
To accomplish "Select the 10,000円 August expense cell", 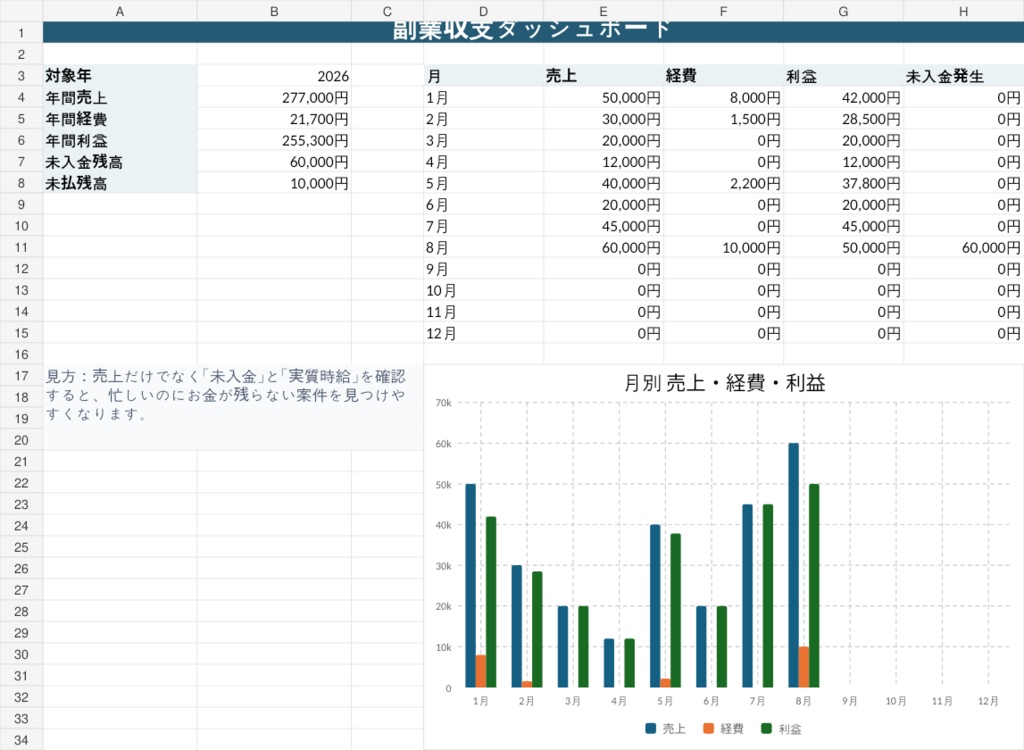I will click(724, 248).
